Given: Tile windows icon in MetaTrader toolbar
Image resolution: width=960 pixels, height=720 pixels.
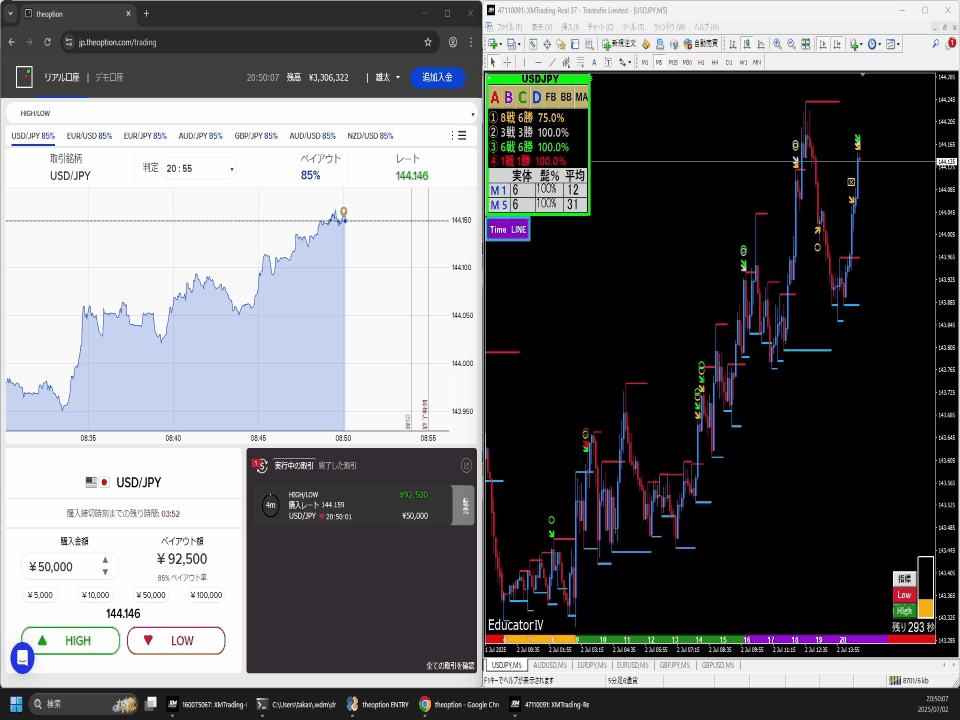Looking at the screenshot, I should pyautogui.click(x=806, y=44).
